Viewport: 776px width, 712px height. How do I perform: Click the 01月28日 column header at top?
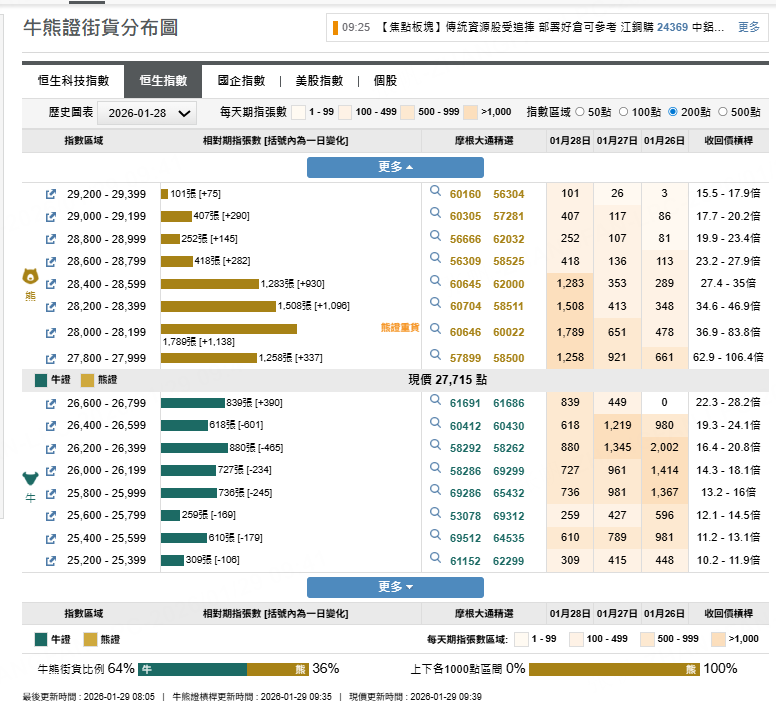570,141
